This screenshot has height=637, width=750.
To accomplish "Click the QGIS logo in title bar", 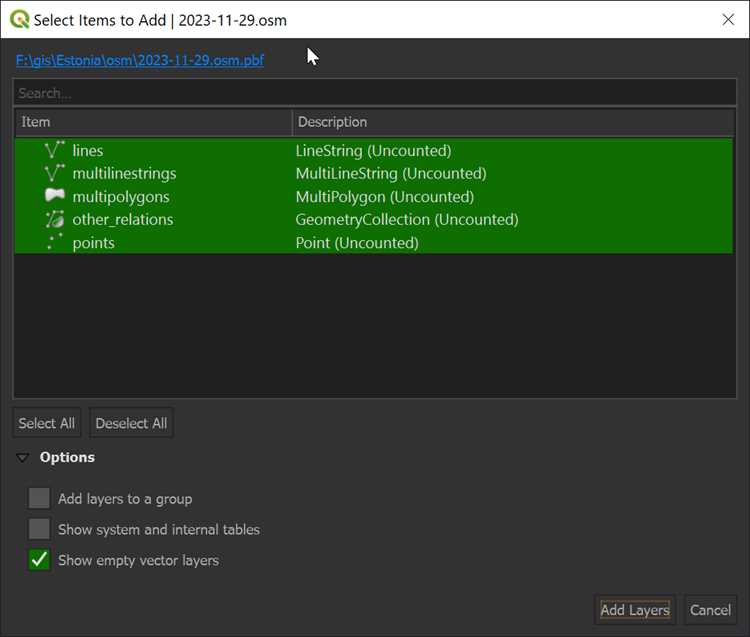I will point(19,20).
